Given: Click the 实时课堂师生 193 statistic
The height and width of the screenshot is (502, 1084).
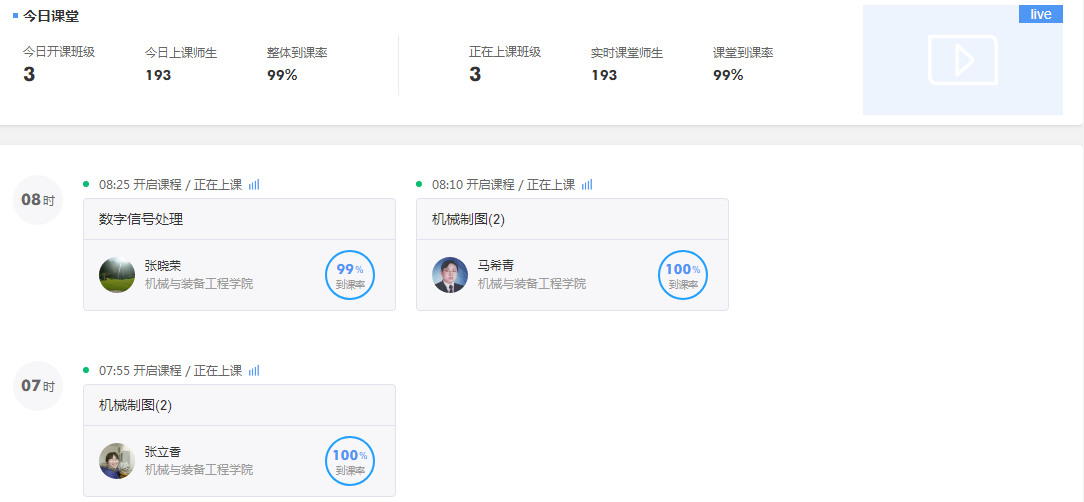Looking at the screenshot, I should [x=627, y=64].
